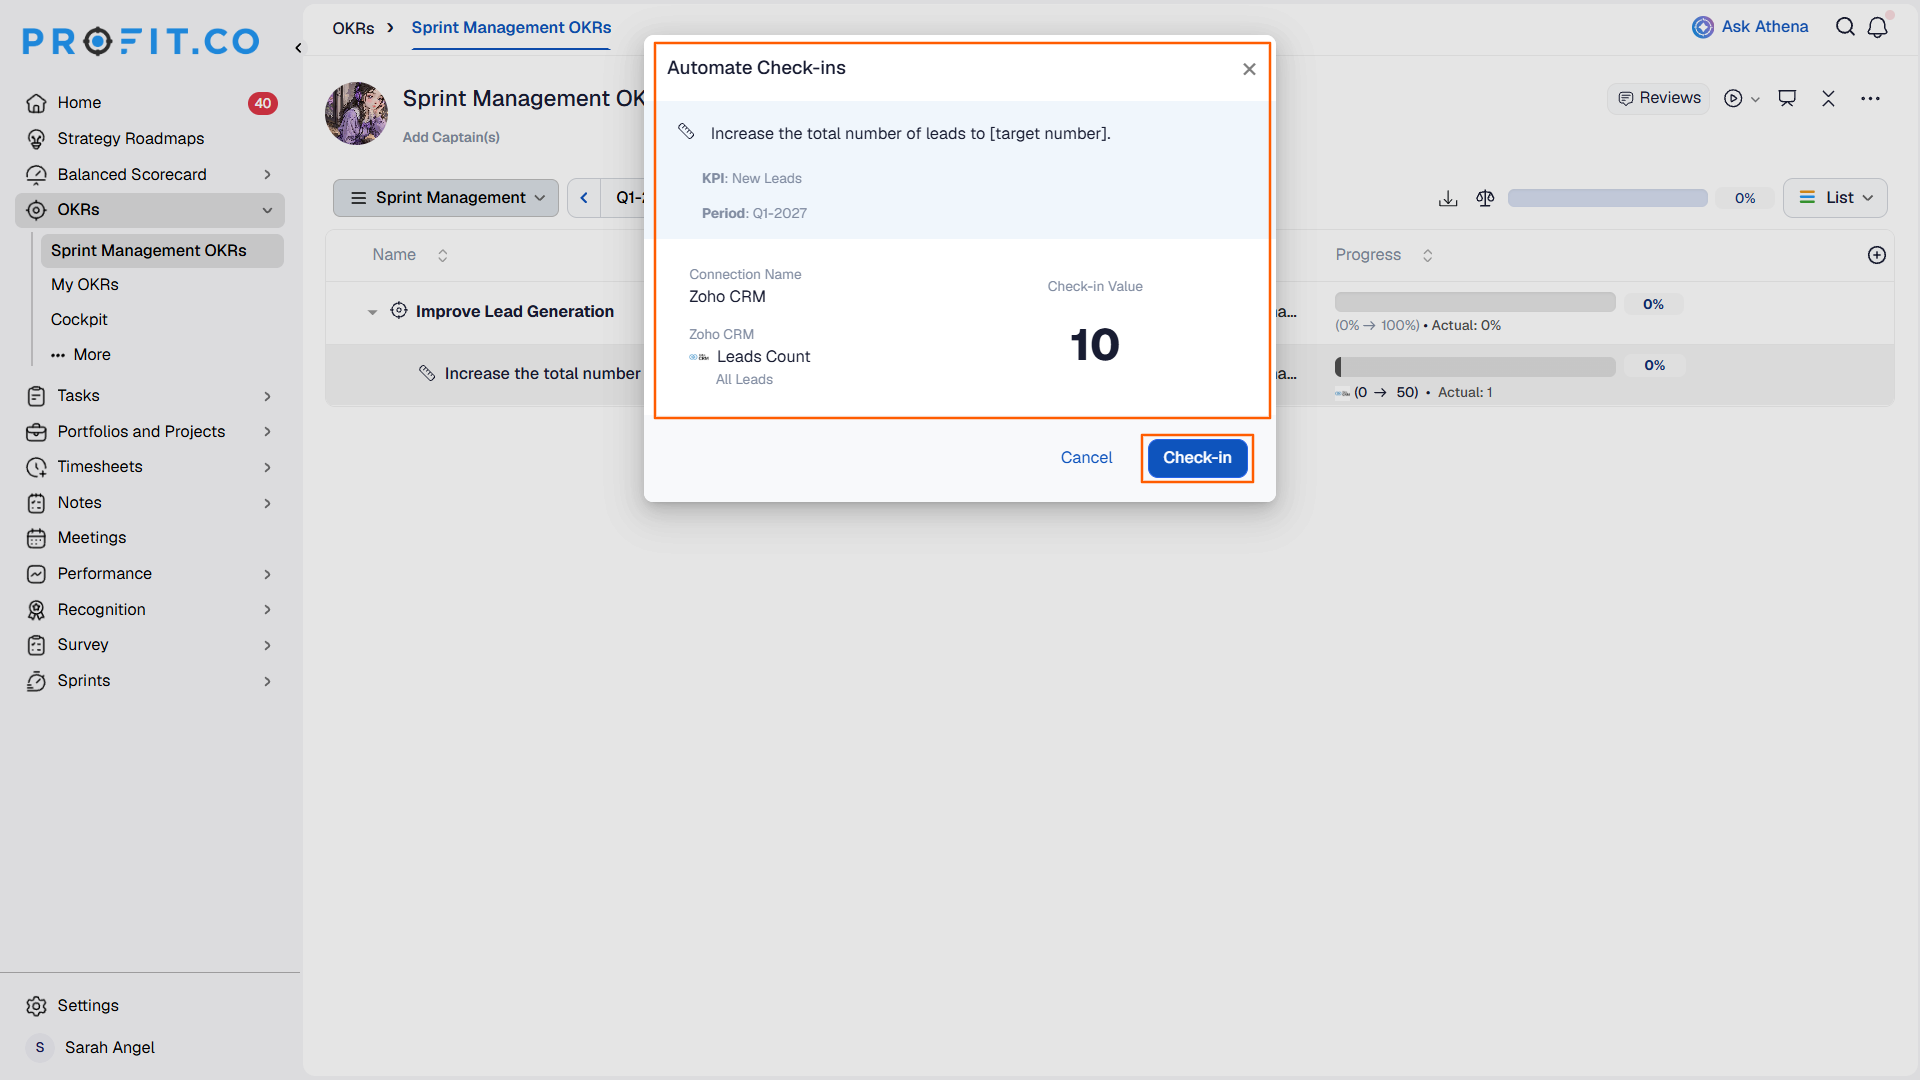1920x1080 pixels.
Task: Open the Sprint Management dropdown
Action: click(x=446, y=198)
